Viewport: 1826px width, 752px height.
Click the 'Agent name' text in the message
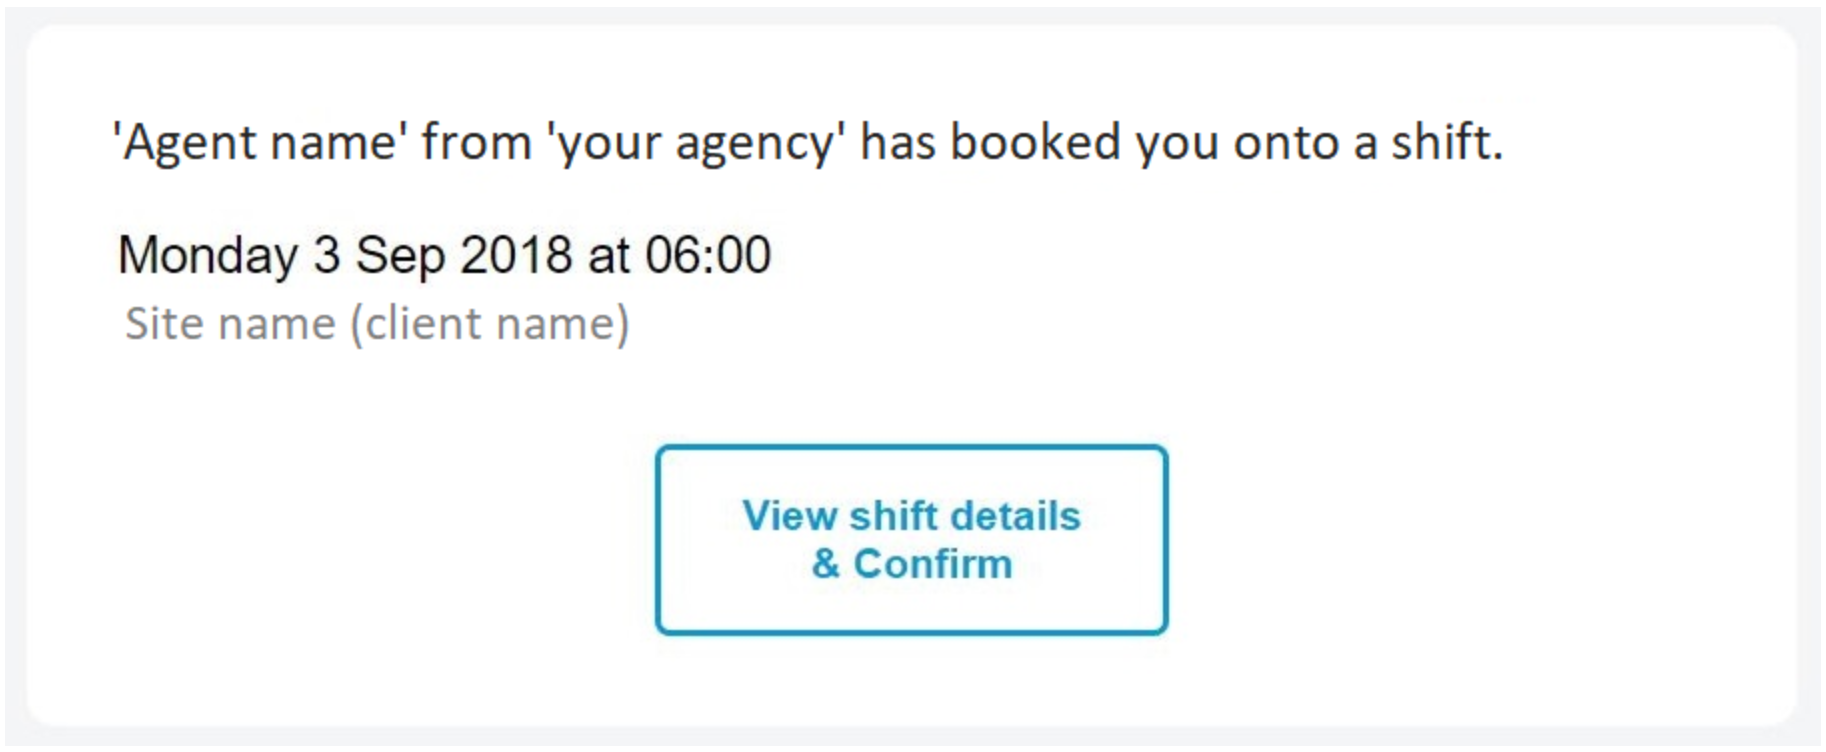pos(260,142)
